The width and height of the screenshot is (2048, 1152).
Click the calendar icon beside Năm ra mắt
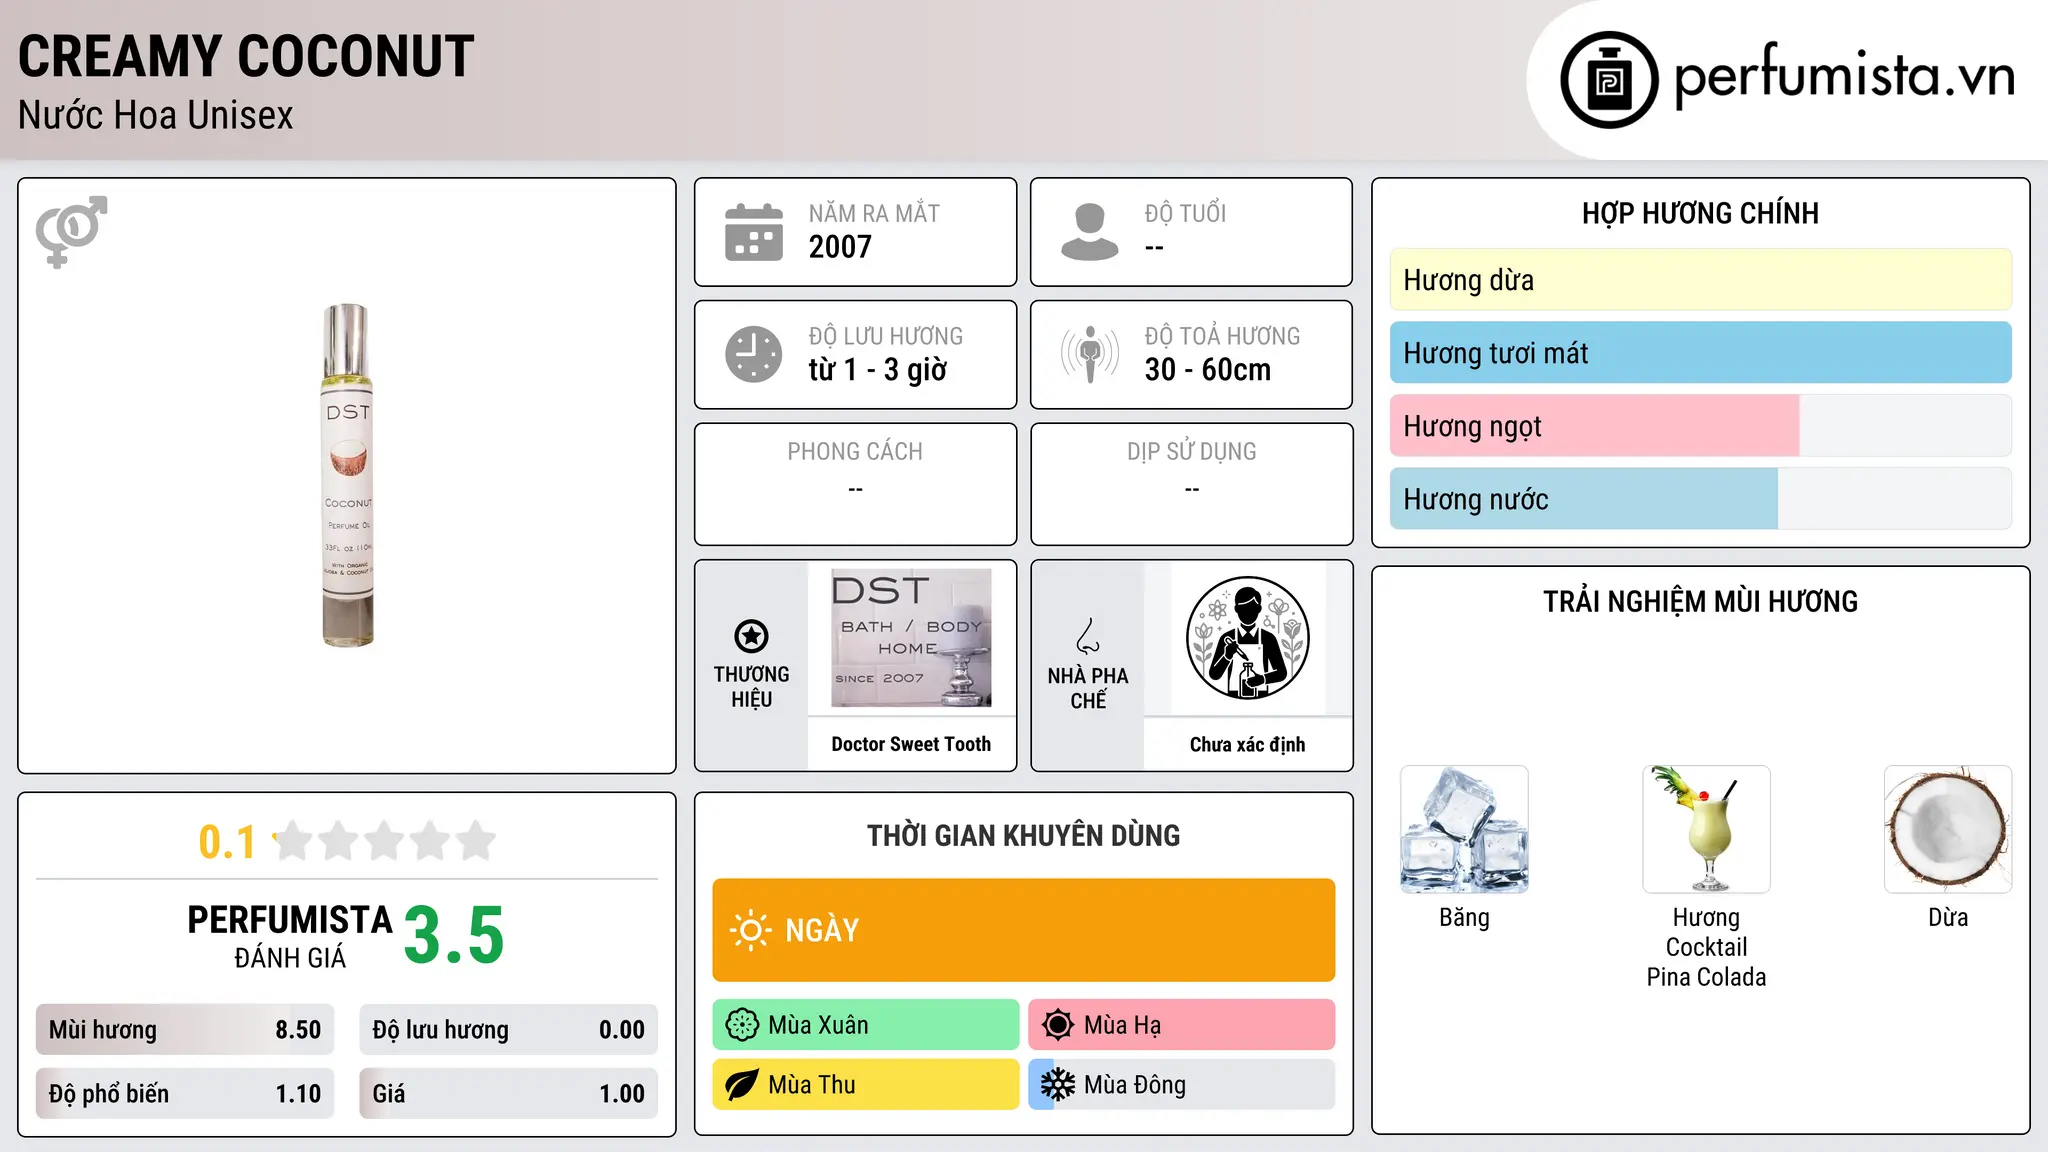pyautogui.click(x=754, y=232)
